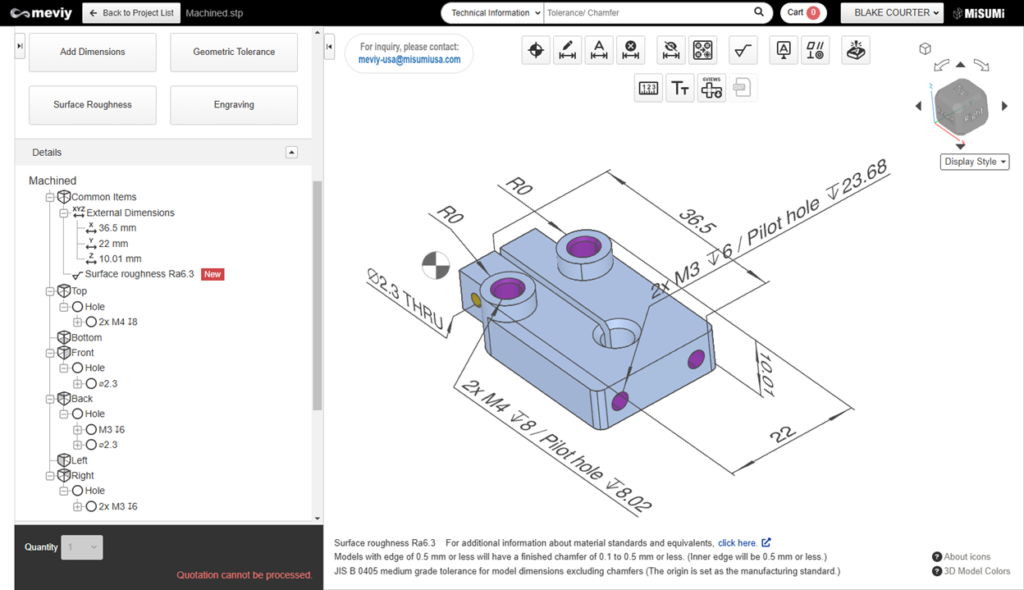Open the Technical Information search dropdown

point(493,13)
